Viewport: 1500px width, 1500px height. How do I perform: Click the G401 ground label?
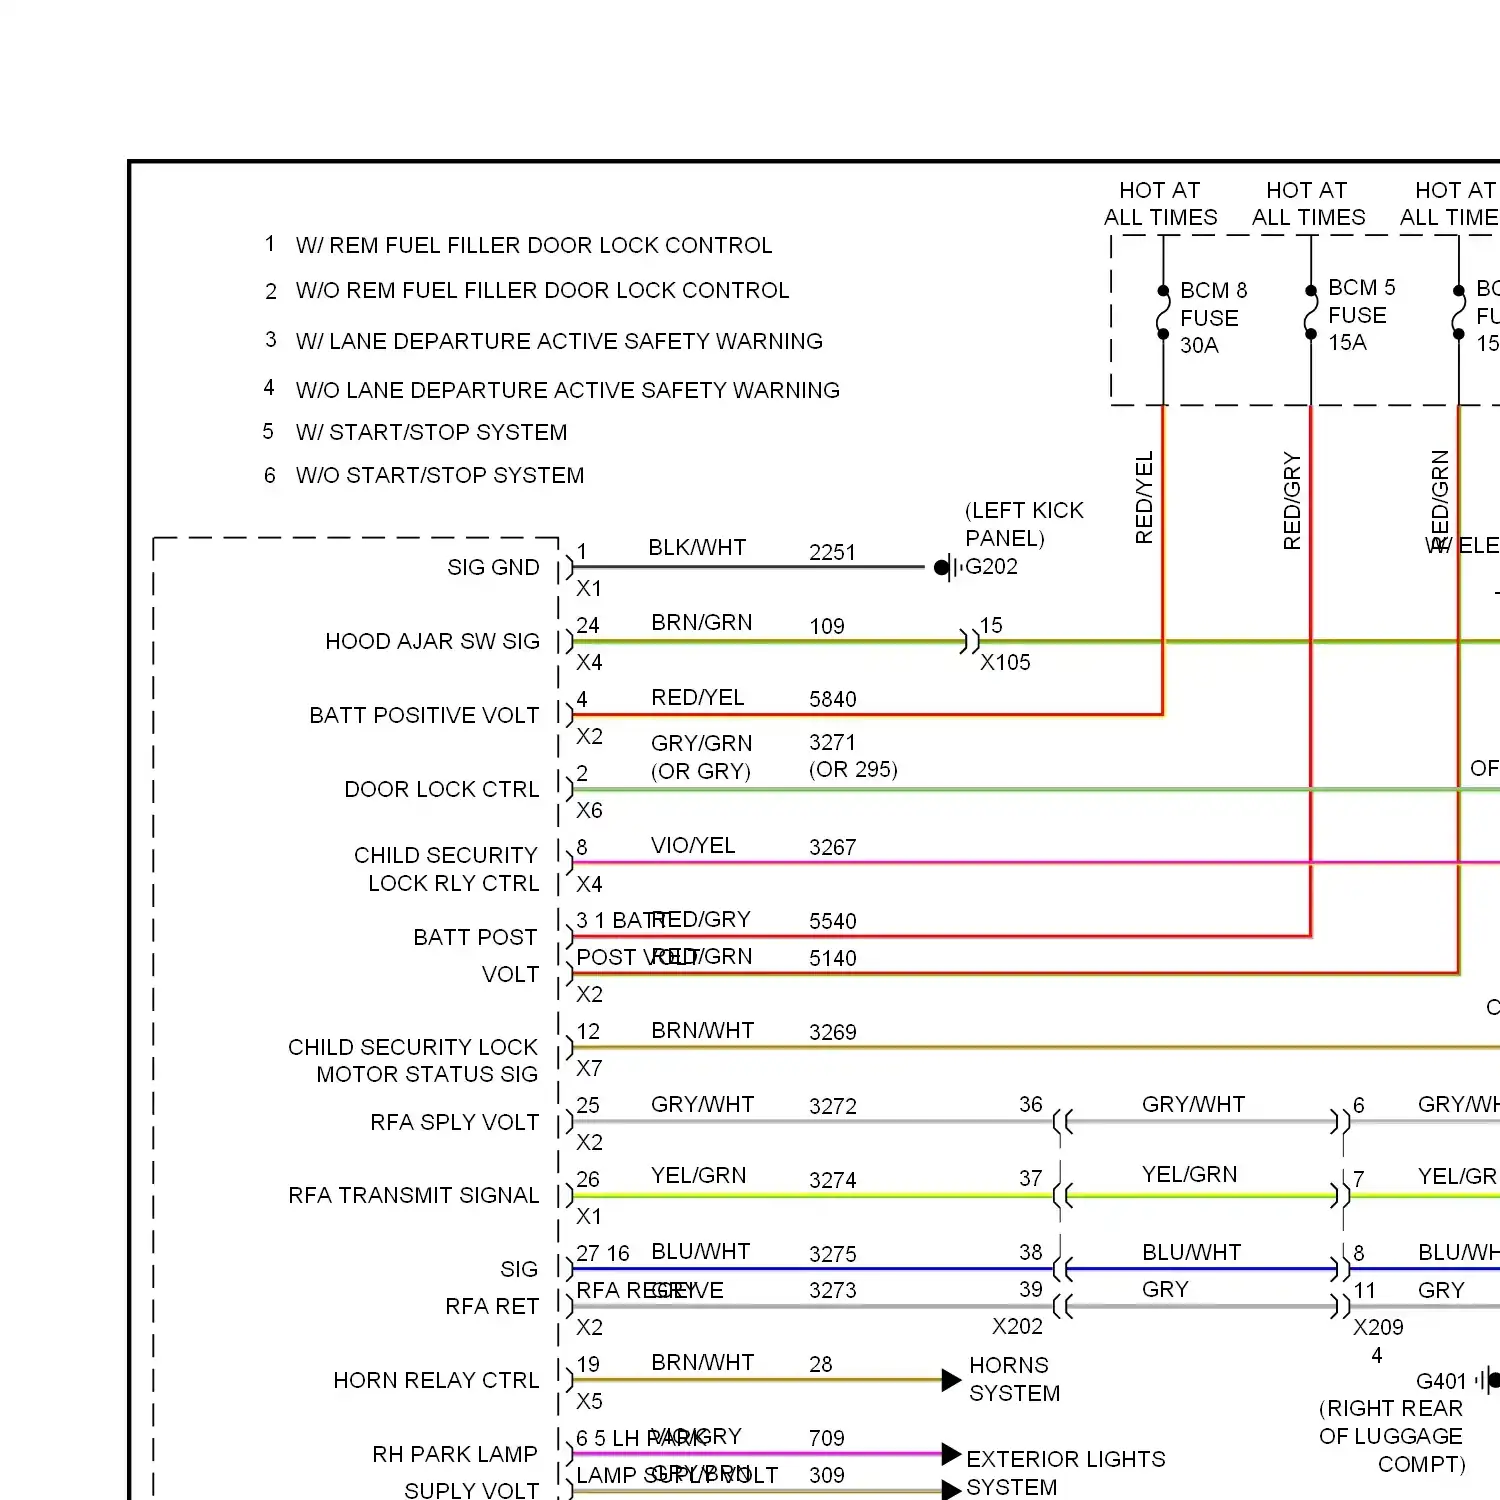(x=1441, y=1381)
